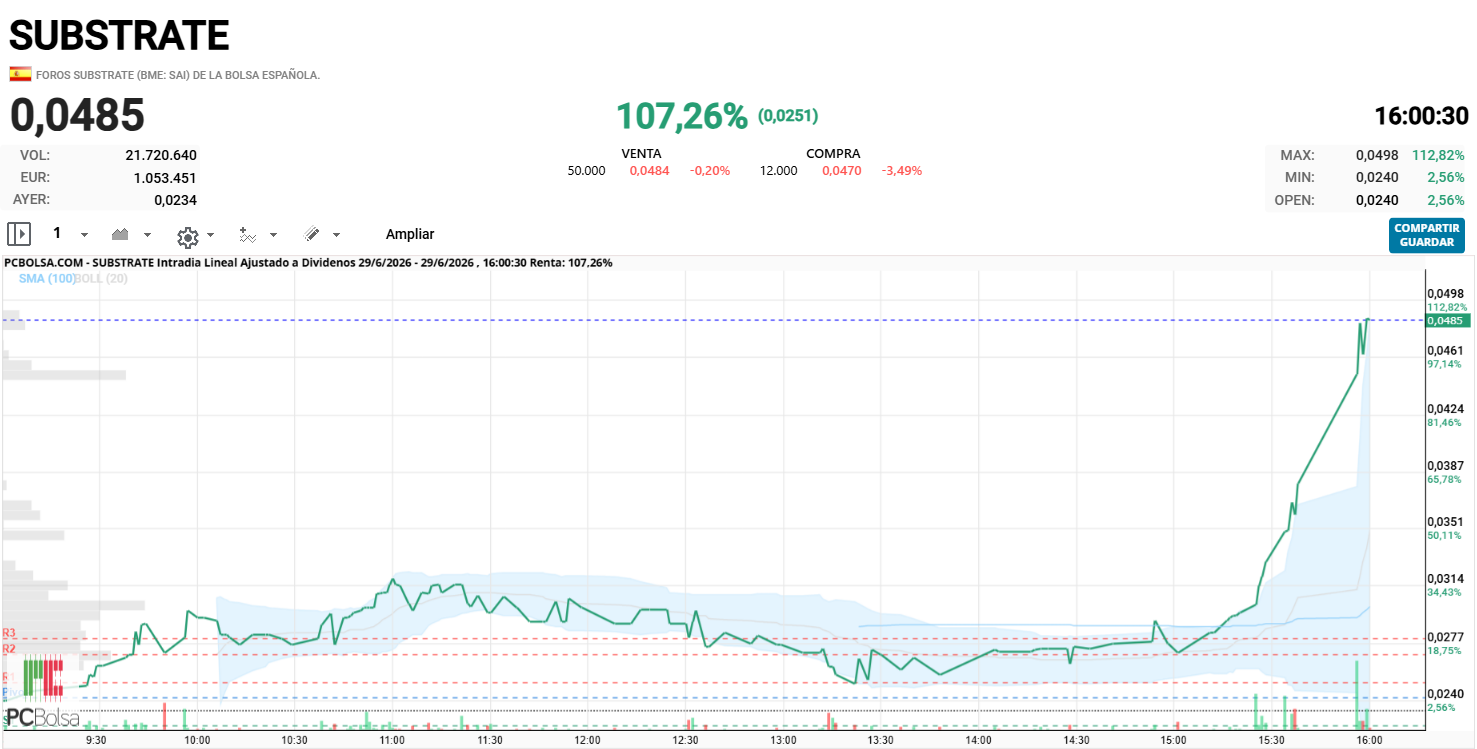Click the VENTA quantity 50.000

pos(587,171)
